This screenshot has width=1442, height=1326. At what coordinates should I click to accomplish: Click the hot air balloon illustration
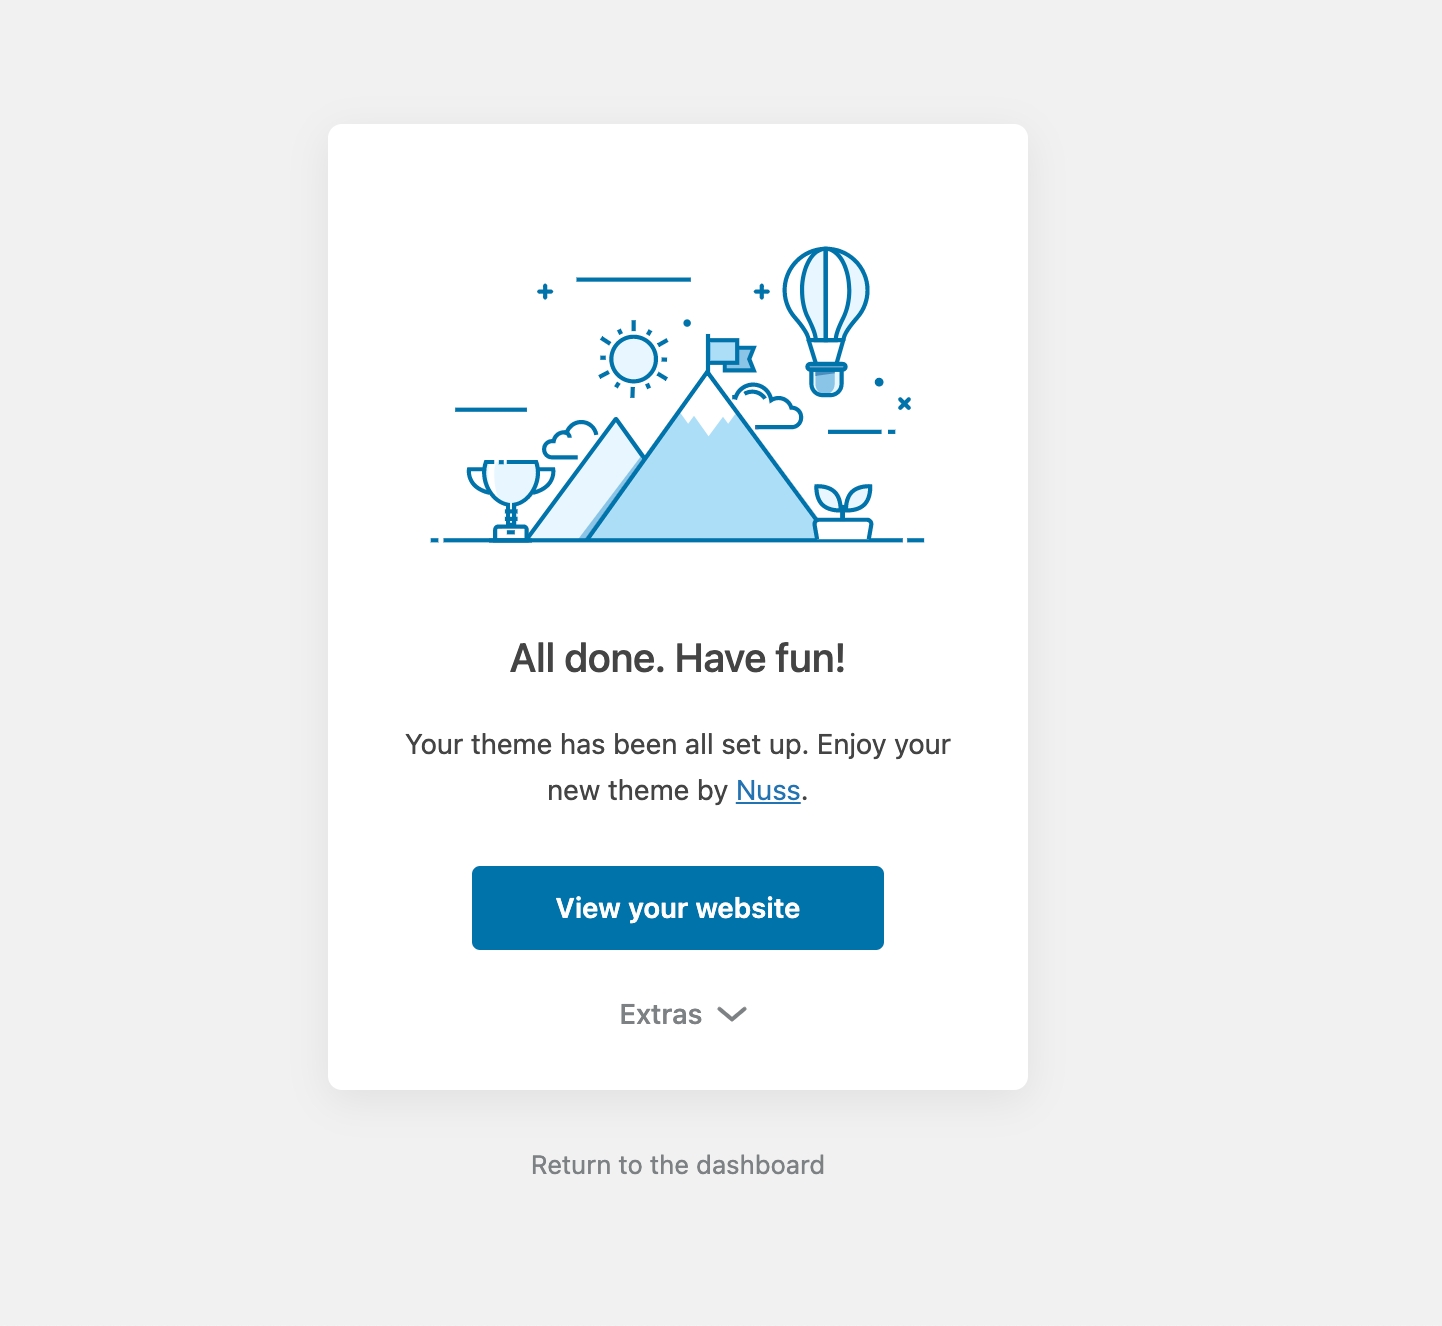826,310
